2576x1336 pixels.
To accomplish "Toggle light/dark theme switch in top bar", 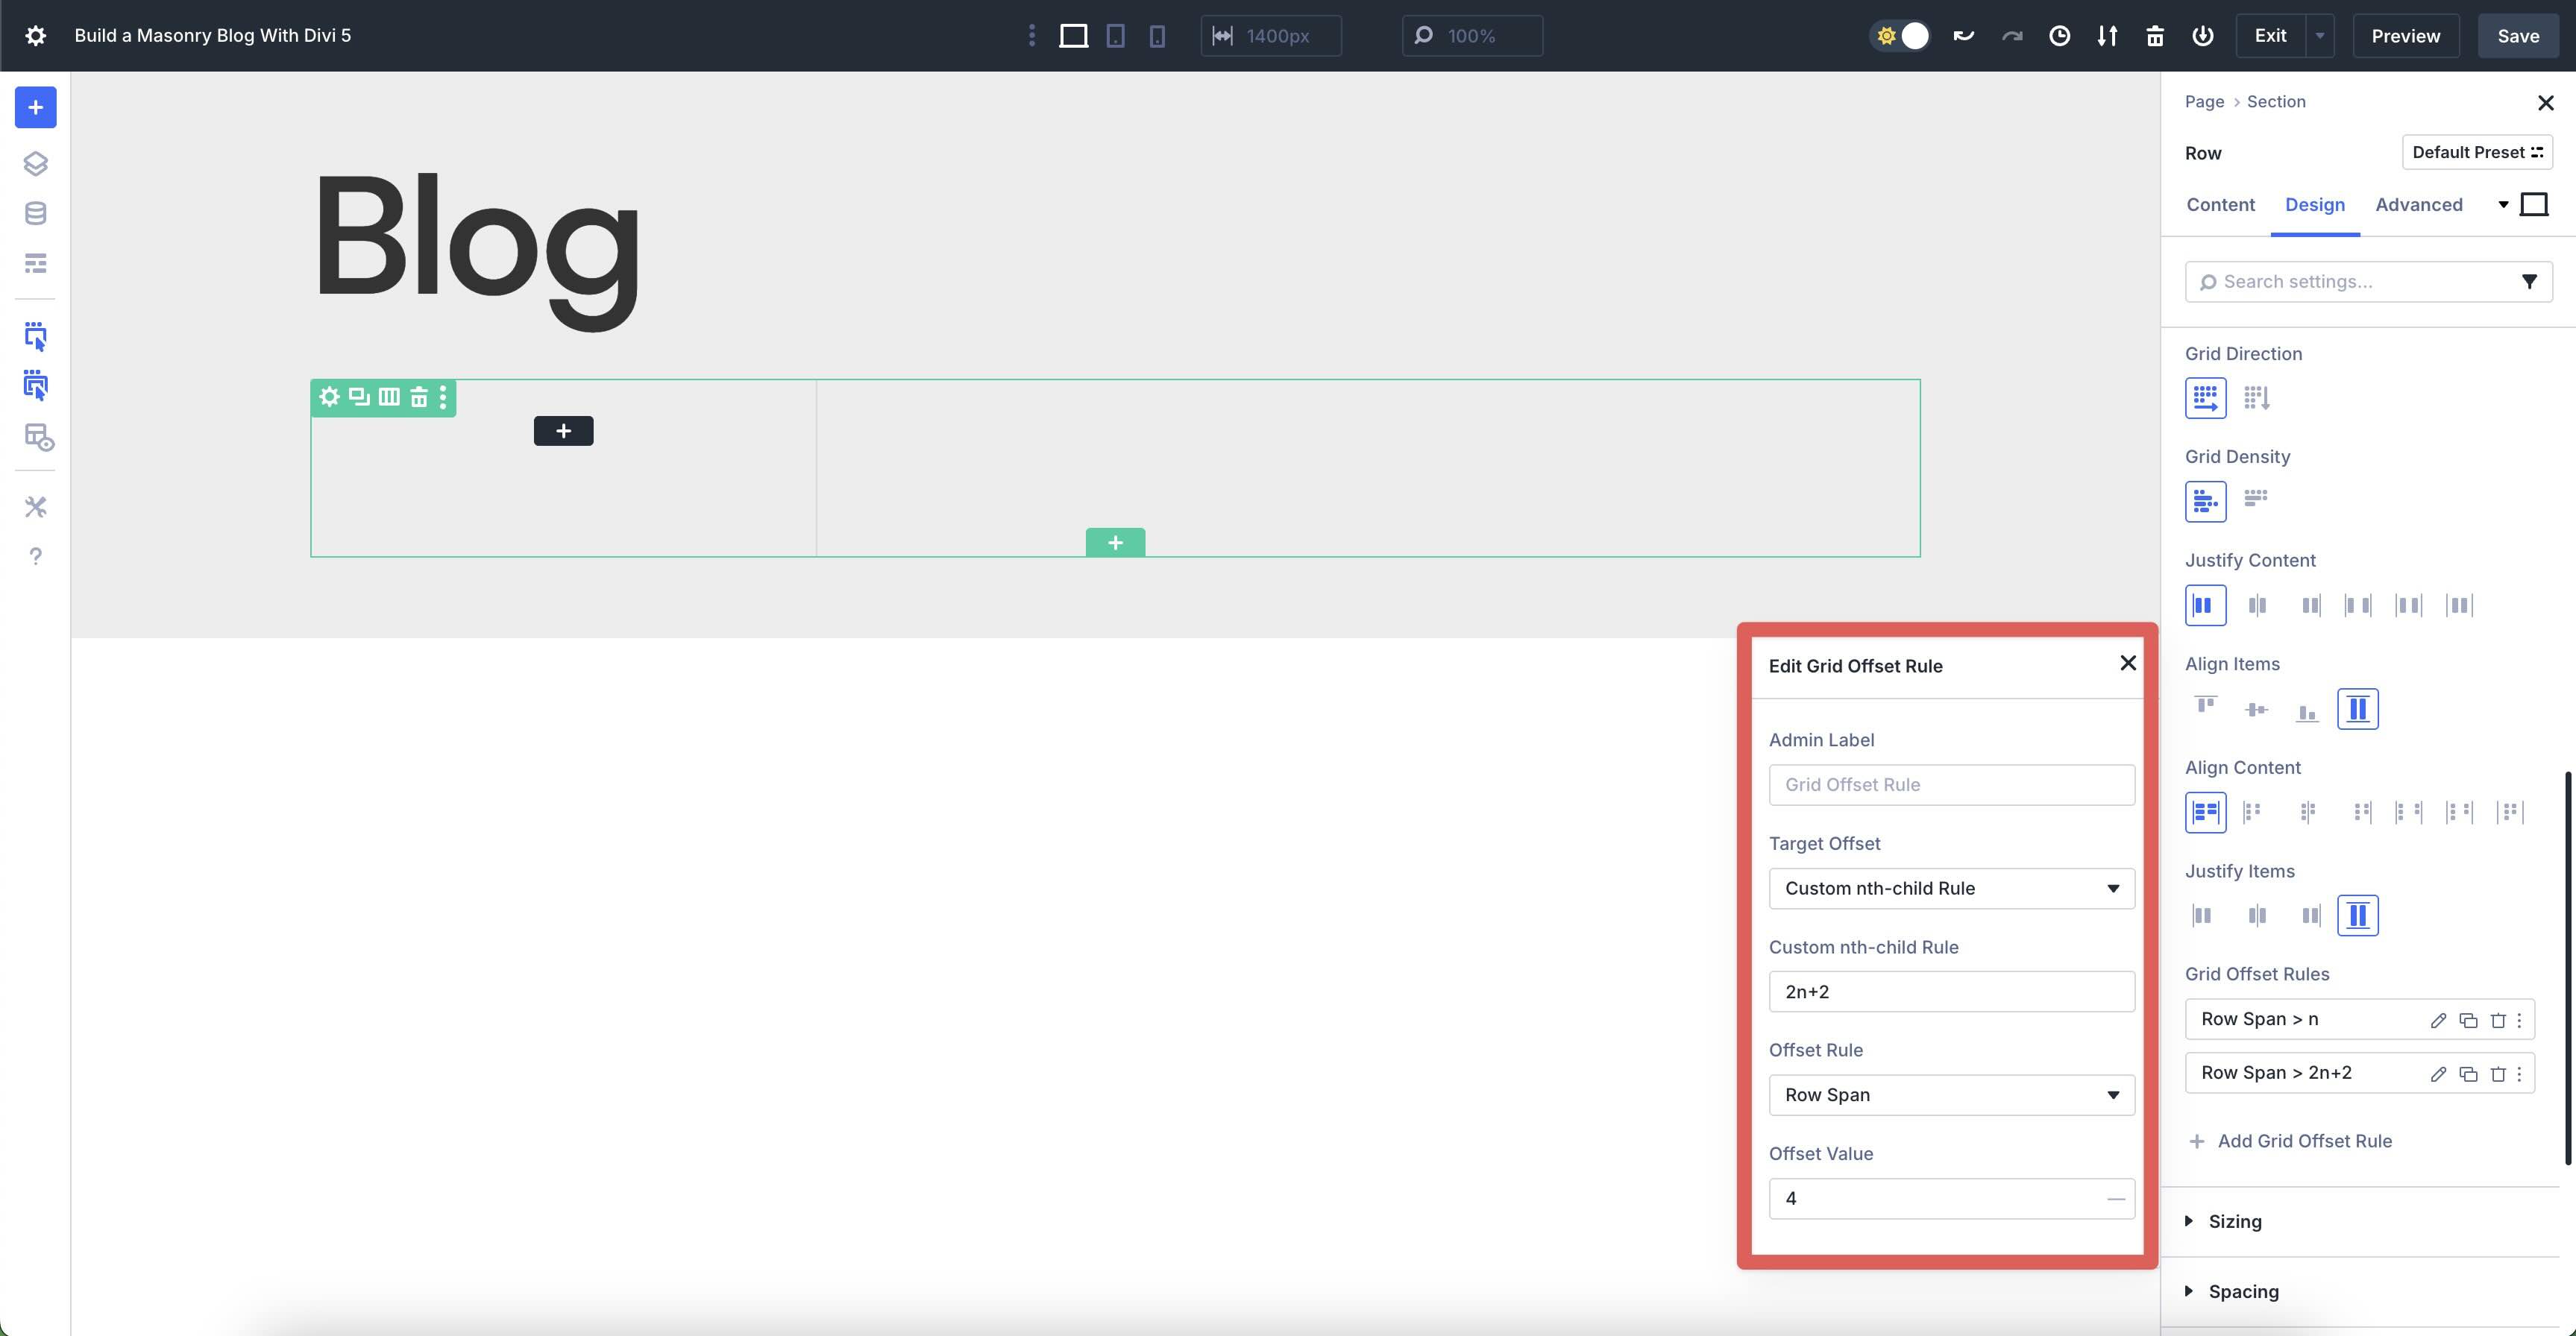I will 1899,35.
